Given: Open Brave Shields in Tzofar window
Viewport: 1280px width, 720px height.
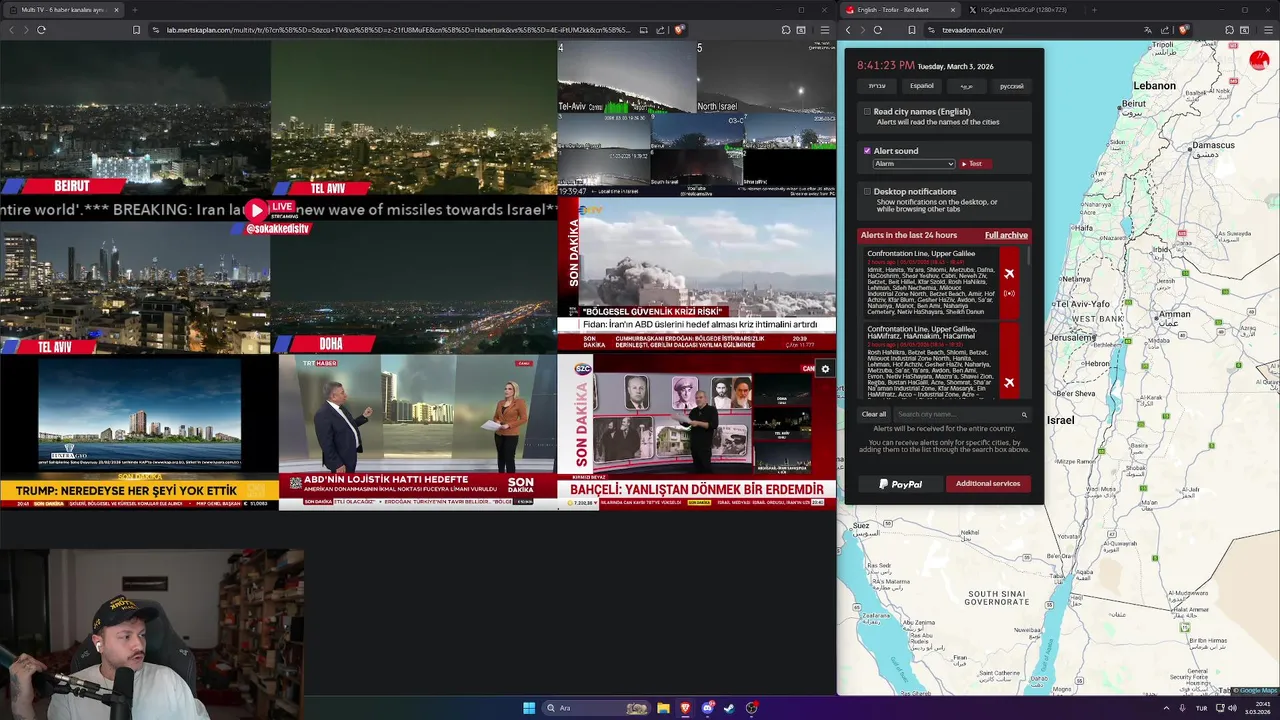Looking at the screenshot, I should click(x=1183, y=30).
